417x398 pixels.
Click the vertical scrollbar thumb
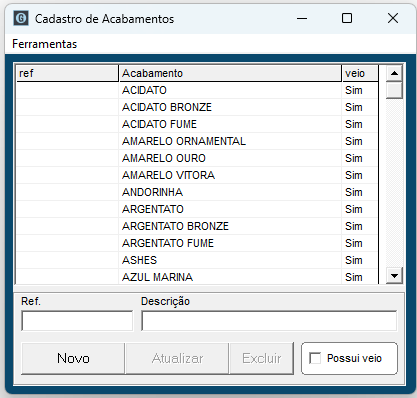point(394,90)
